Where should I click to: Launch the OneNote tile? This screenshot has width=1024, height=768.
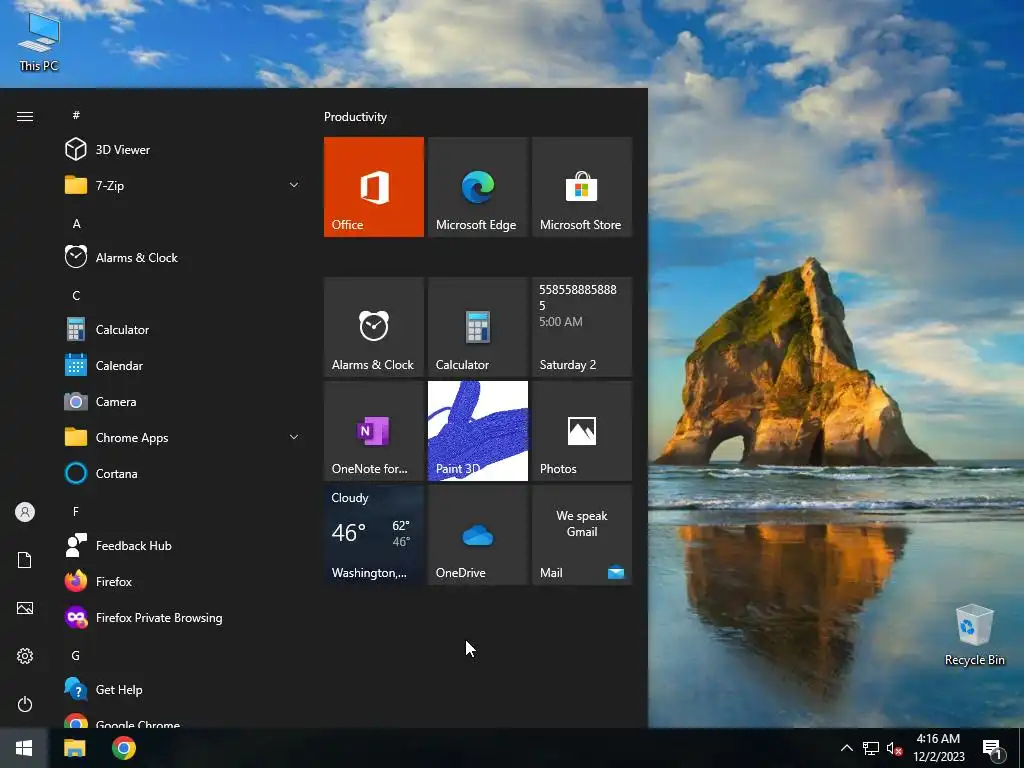tap(374, 431)
